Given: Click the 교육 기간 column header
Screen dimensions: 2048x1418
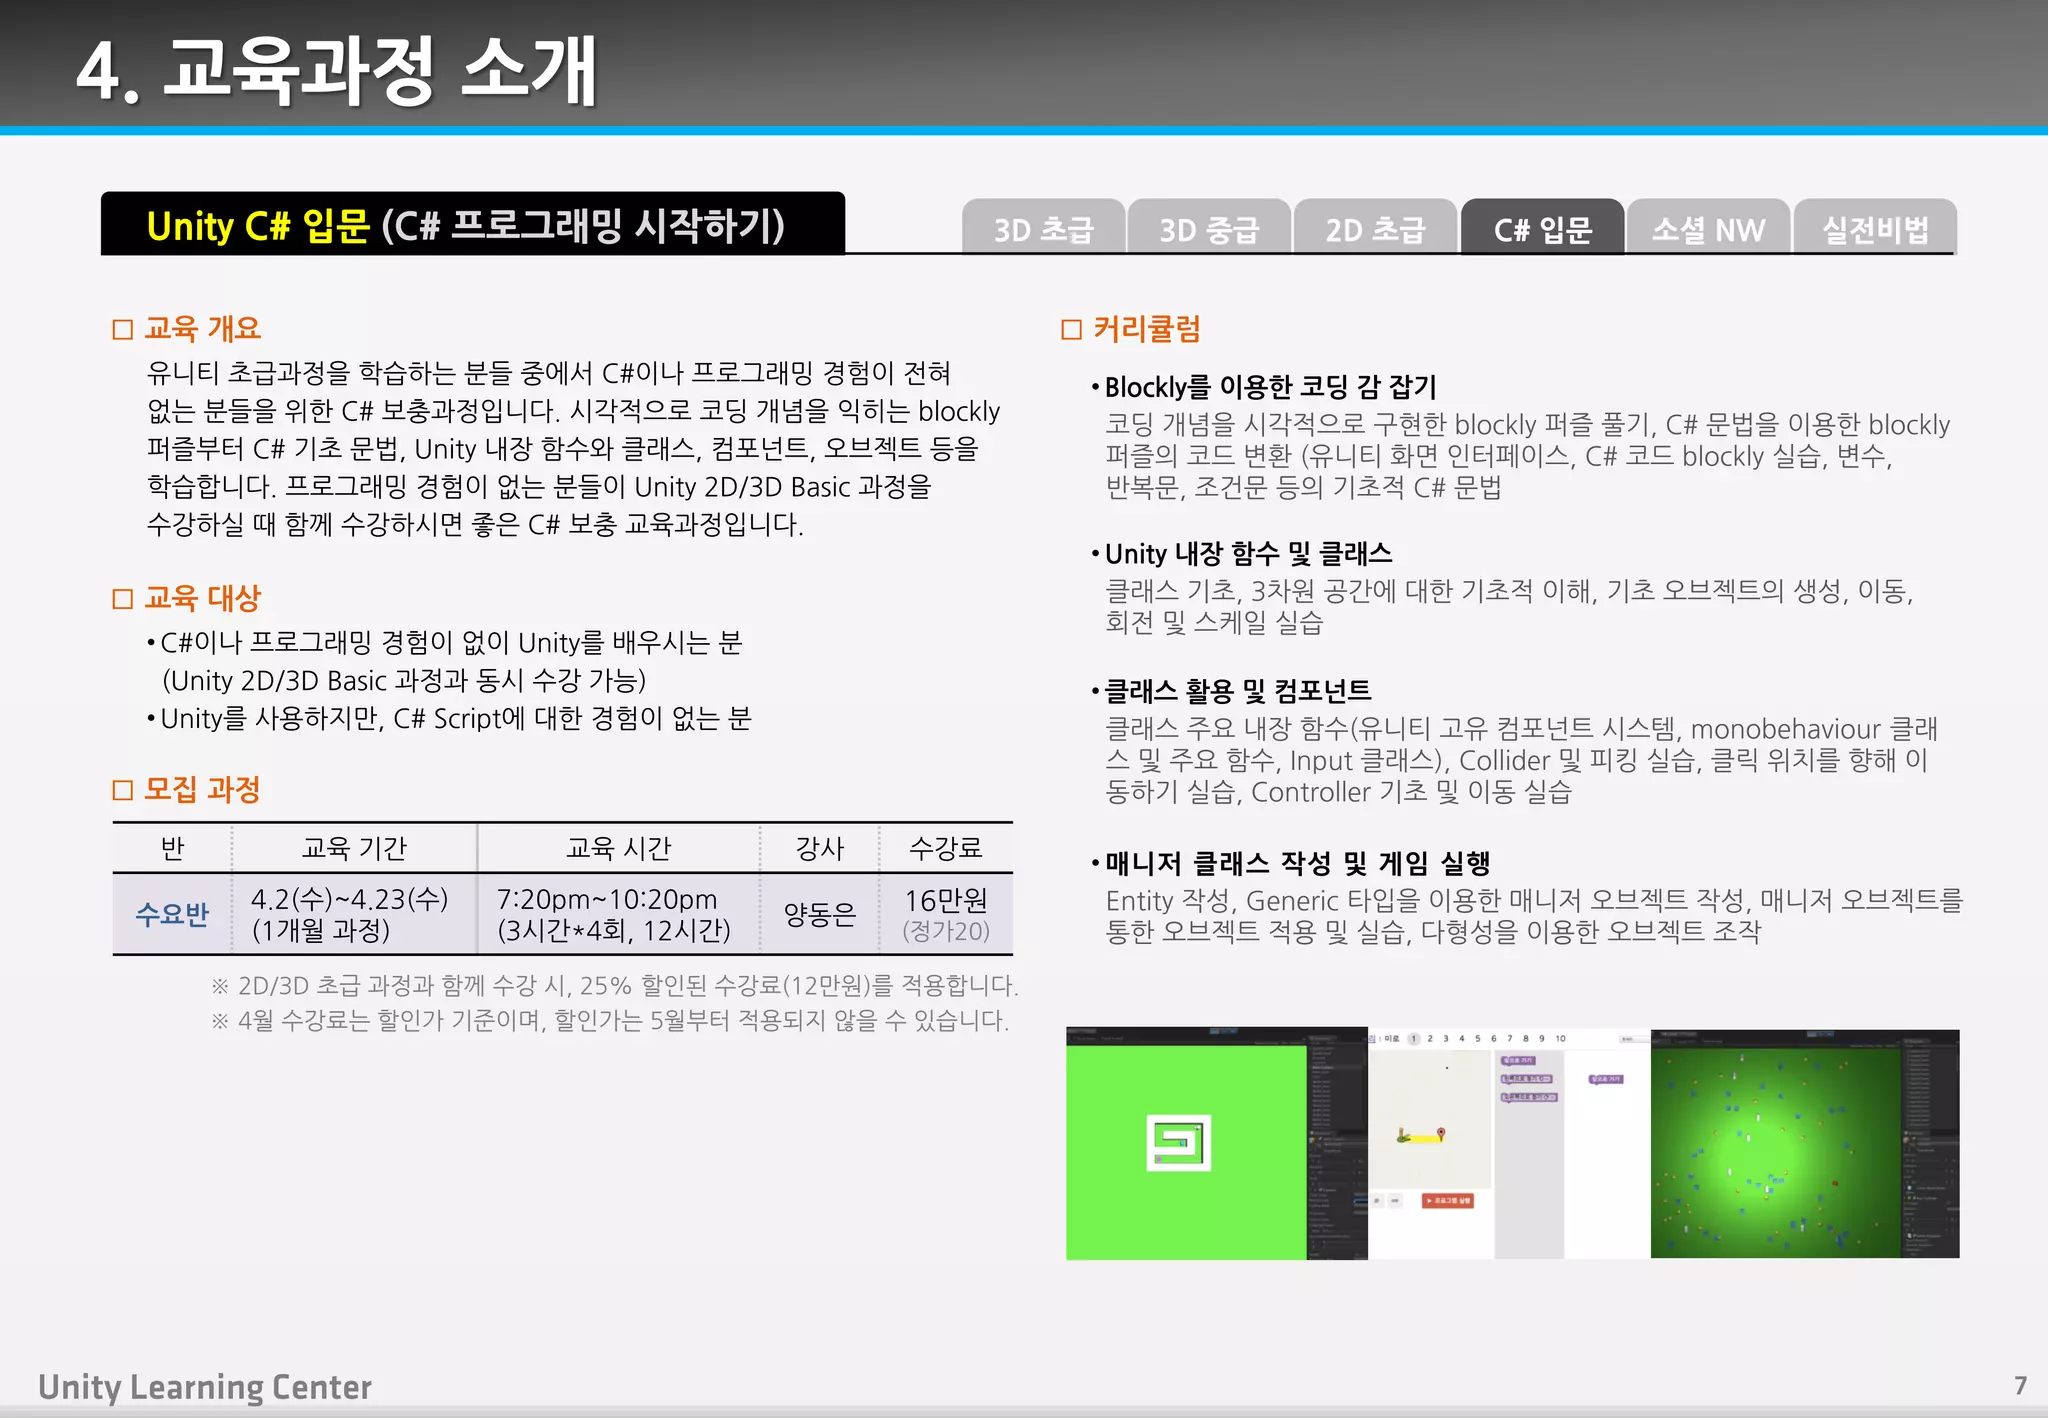Looking at the screenshot, I should (x=354, y=848).
